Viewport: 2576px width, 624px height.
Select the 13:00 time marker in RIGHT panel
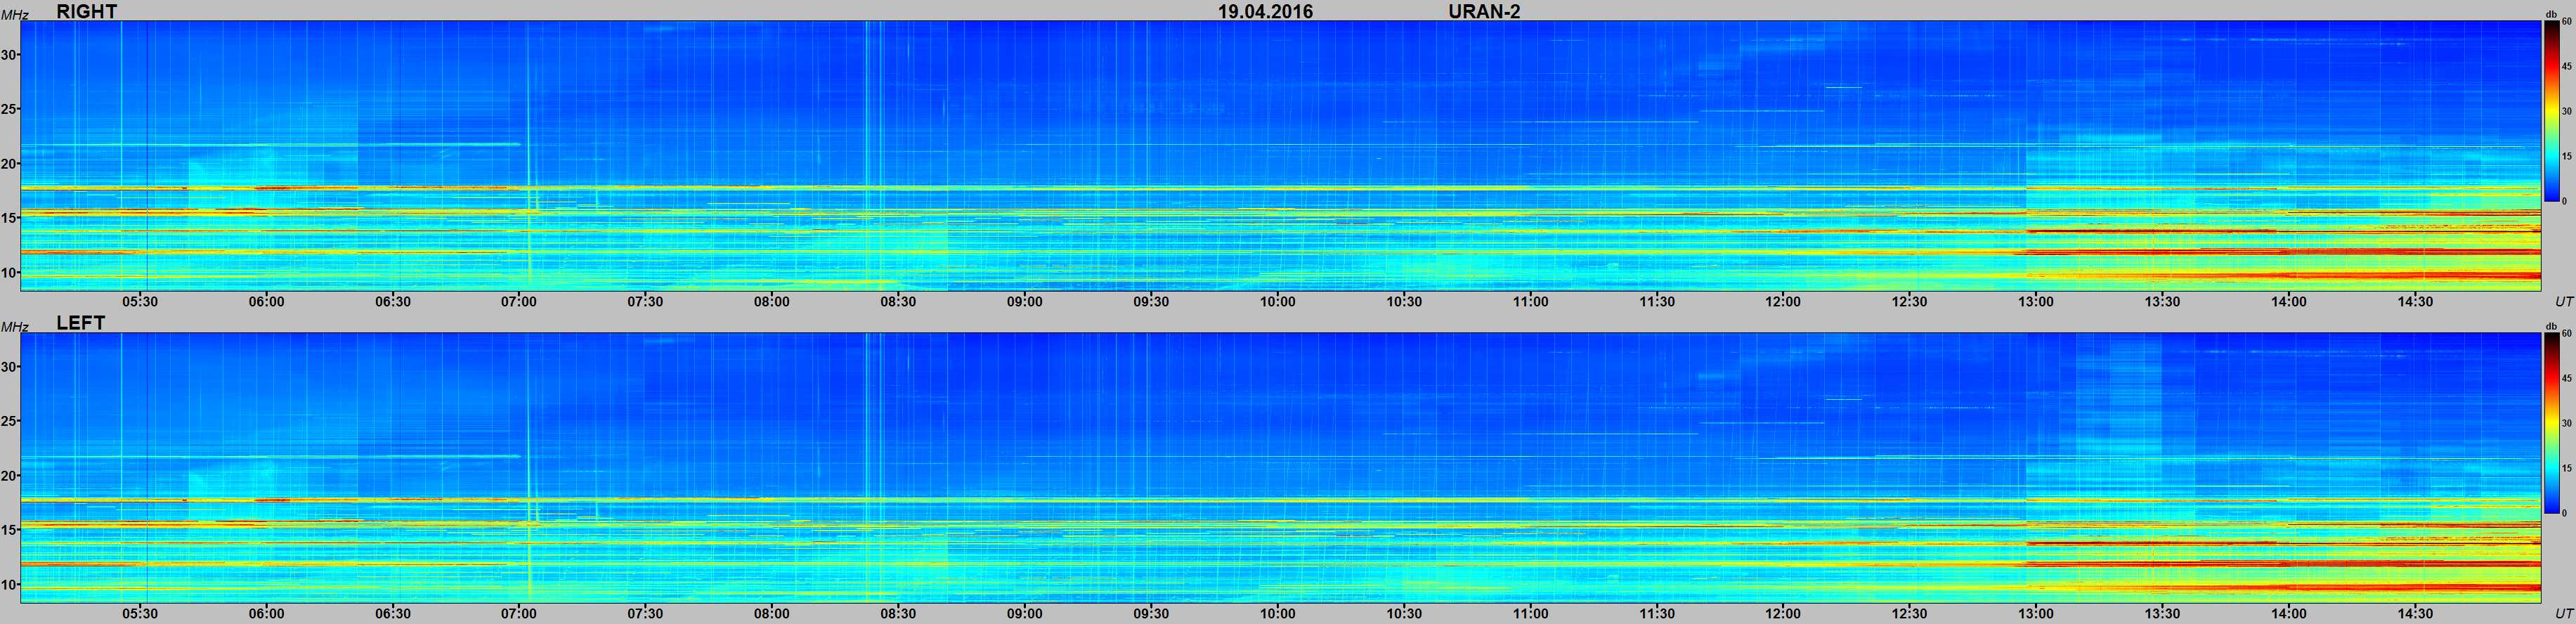pyautogui.click(x=2035, y=302)
